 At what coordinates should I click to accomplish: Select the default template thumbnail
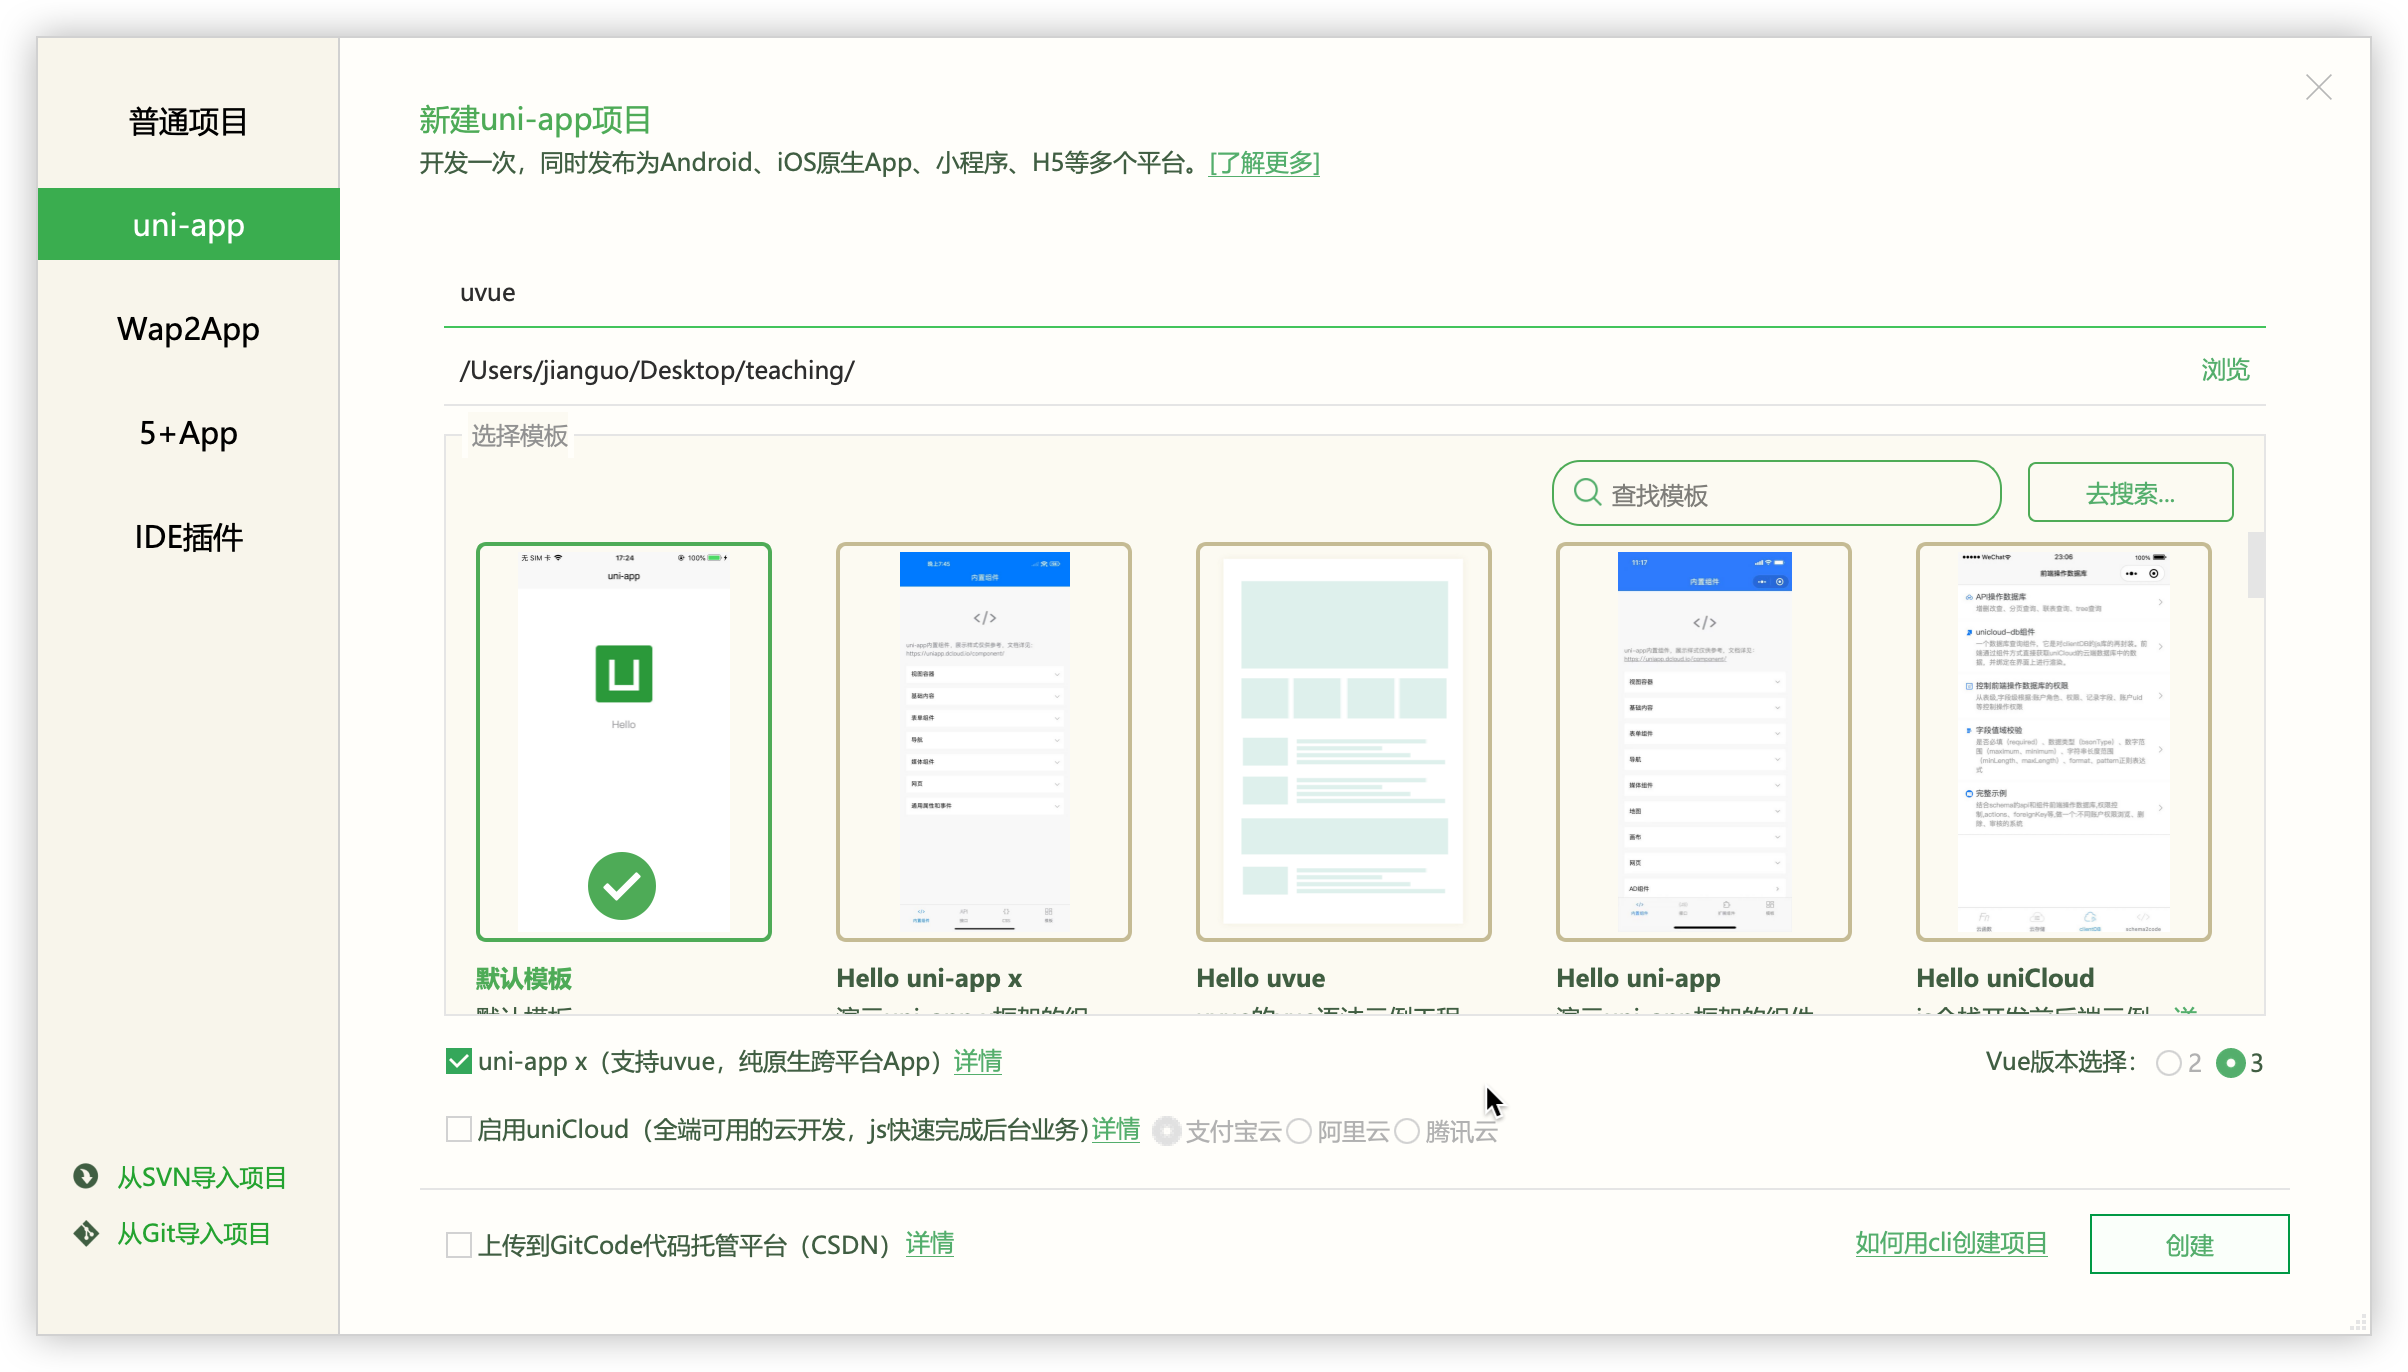coord(623,741)
